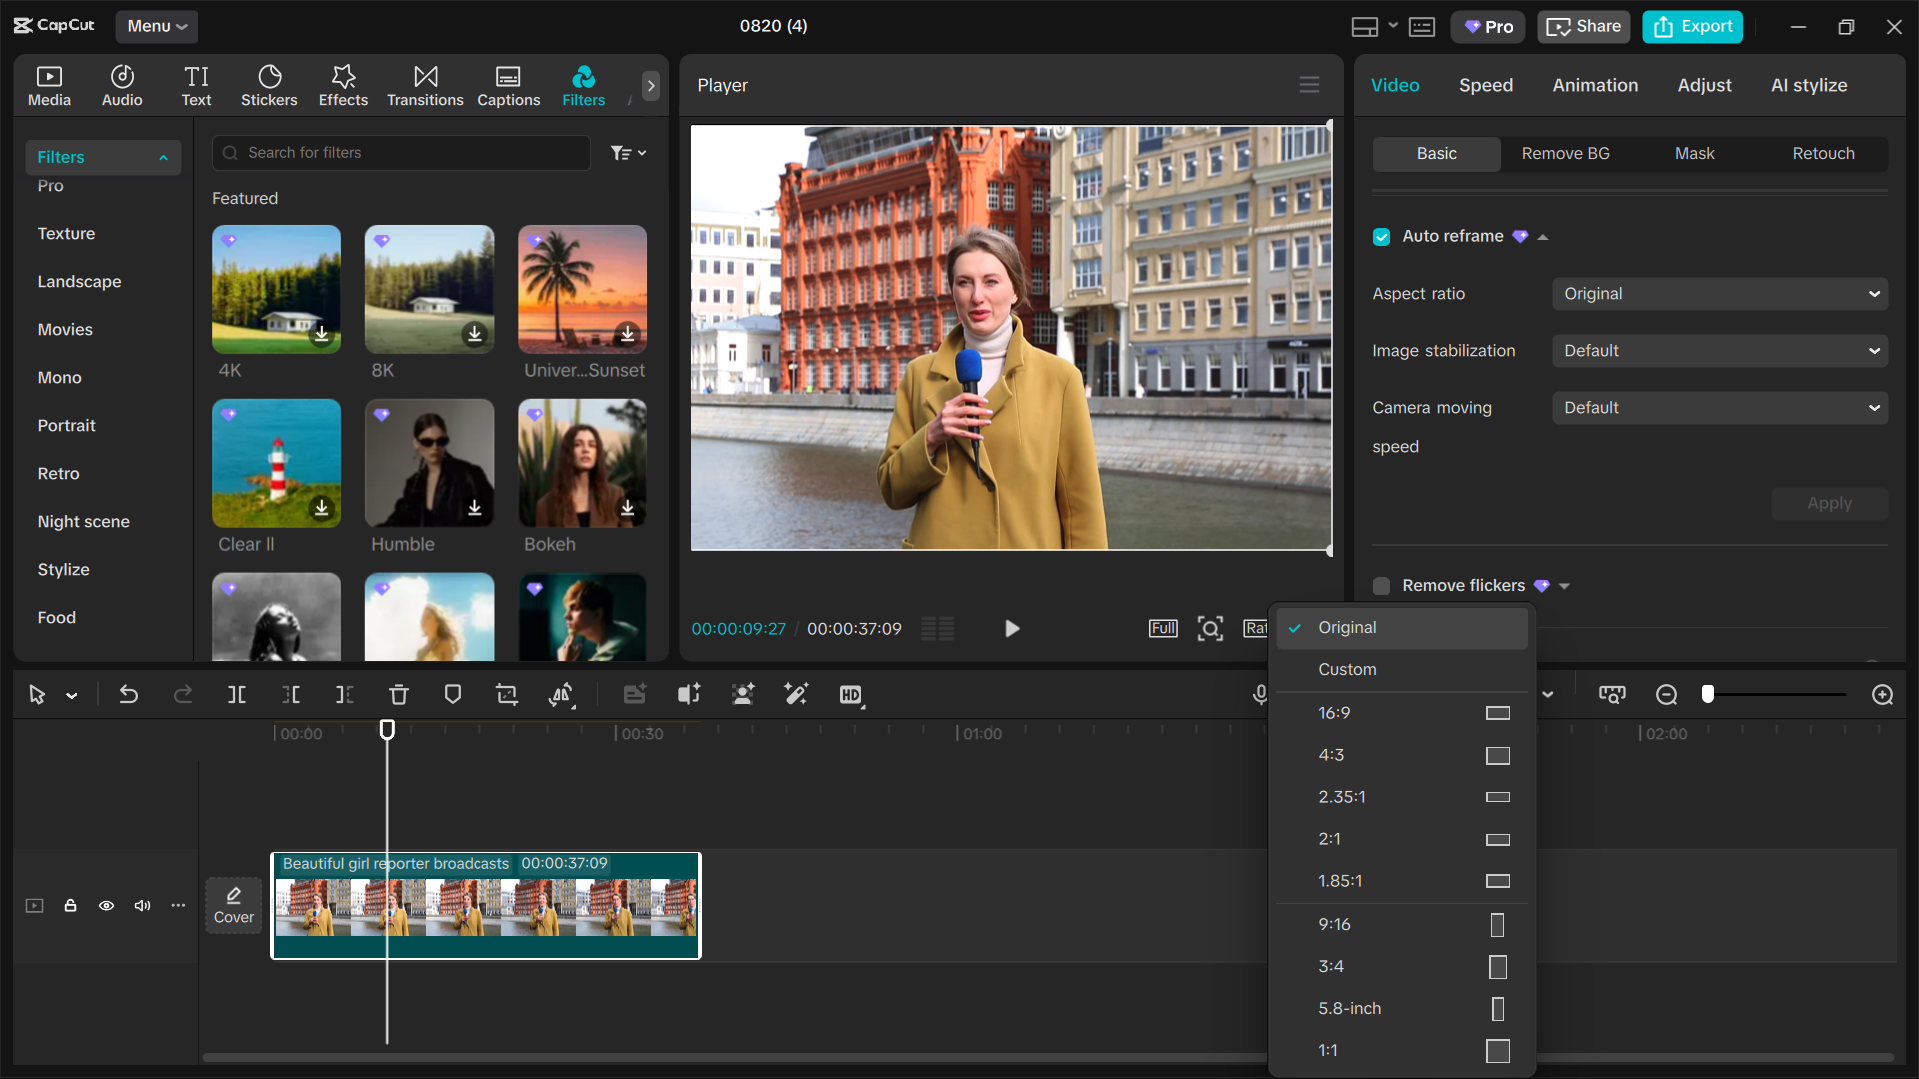Viewport: 1919px width, 1079px height.
Task: Click the Search for filters field
Action: pyautogui.click(x=402, y=153)
